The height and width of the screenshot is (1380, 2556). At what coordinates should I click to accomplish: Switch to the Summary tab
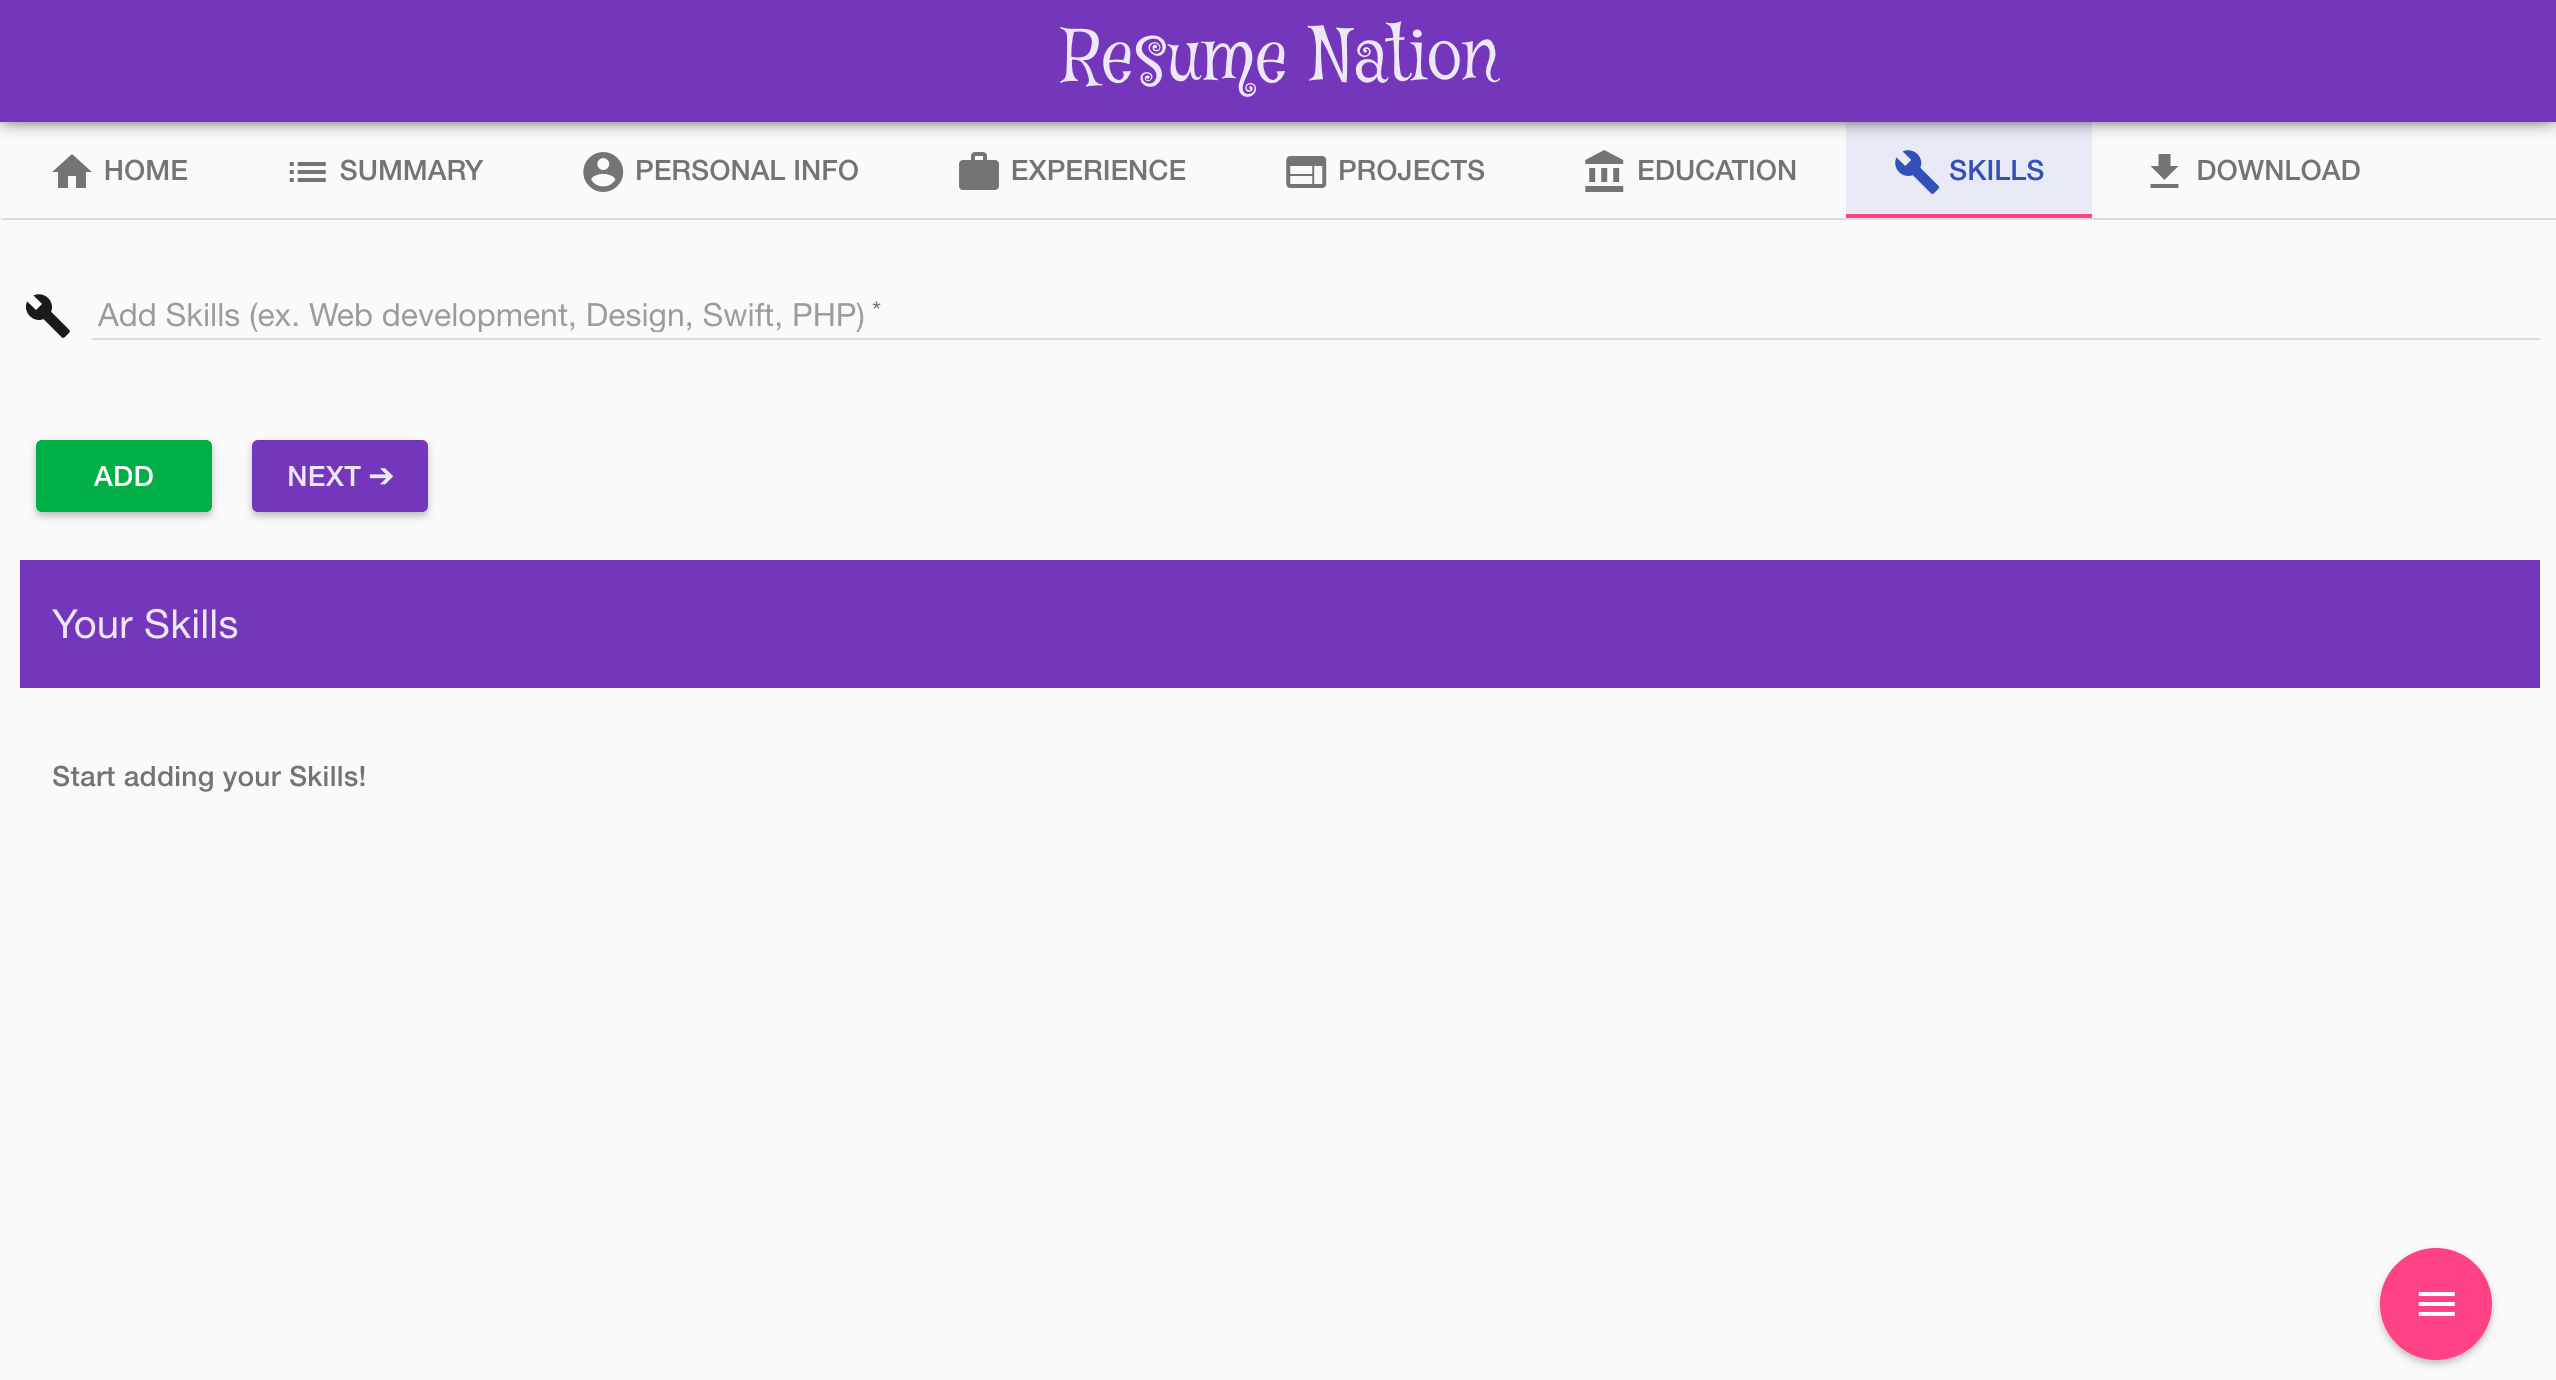point(411,171)
